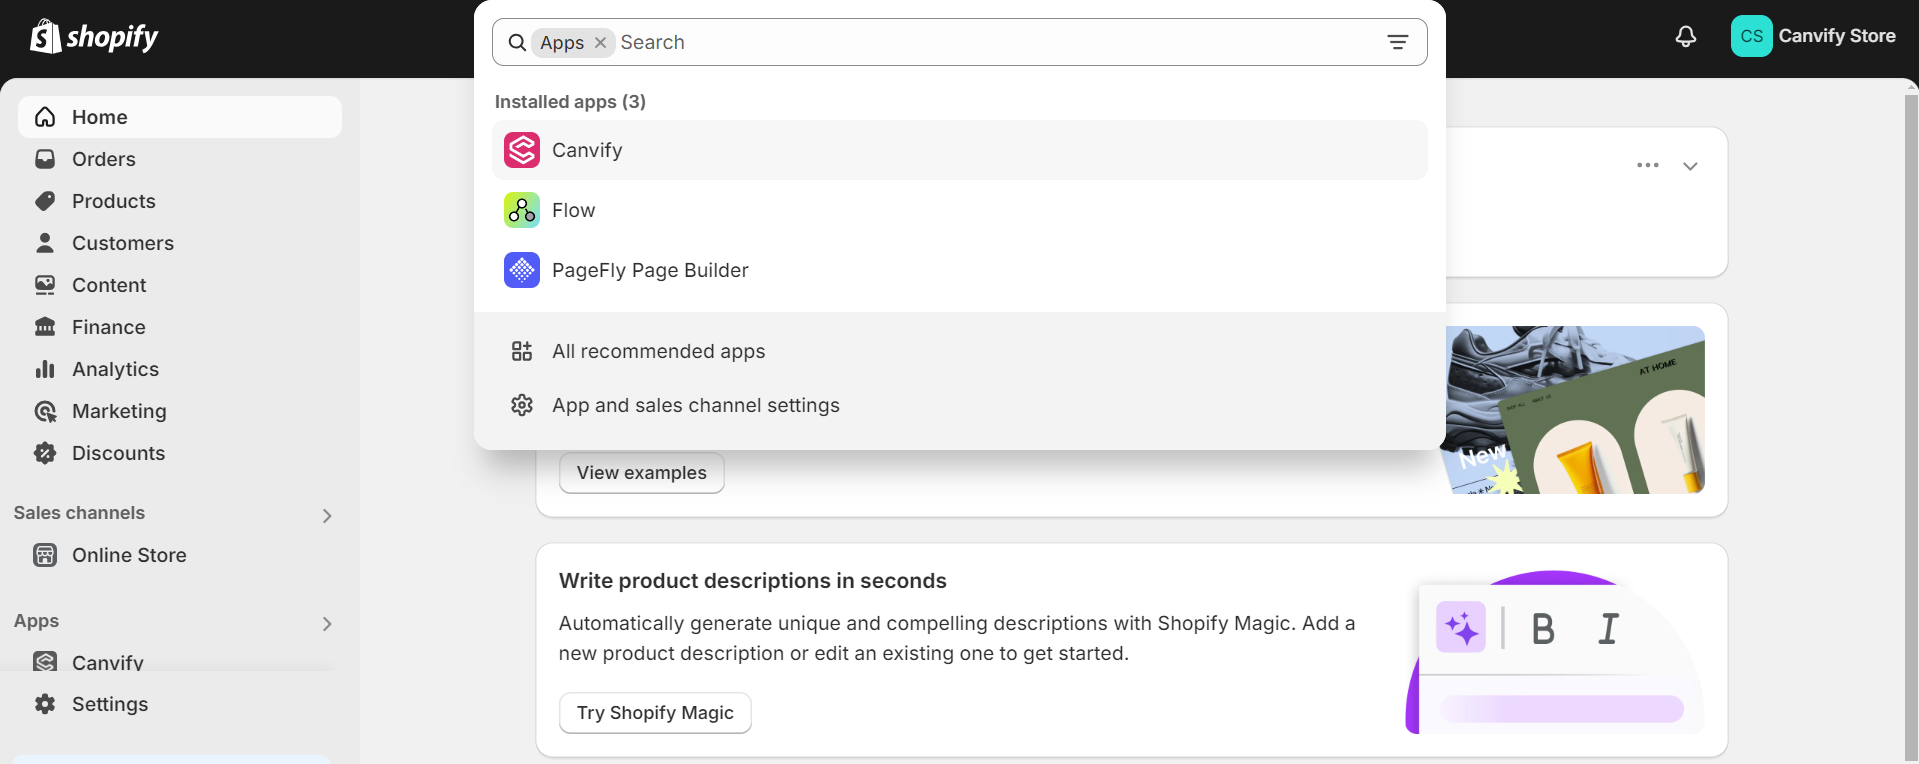This screenshot has height=764, width=1919.
Task: Click Write product descriptions in seconds heading
Action: 752,581
